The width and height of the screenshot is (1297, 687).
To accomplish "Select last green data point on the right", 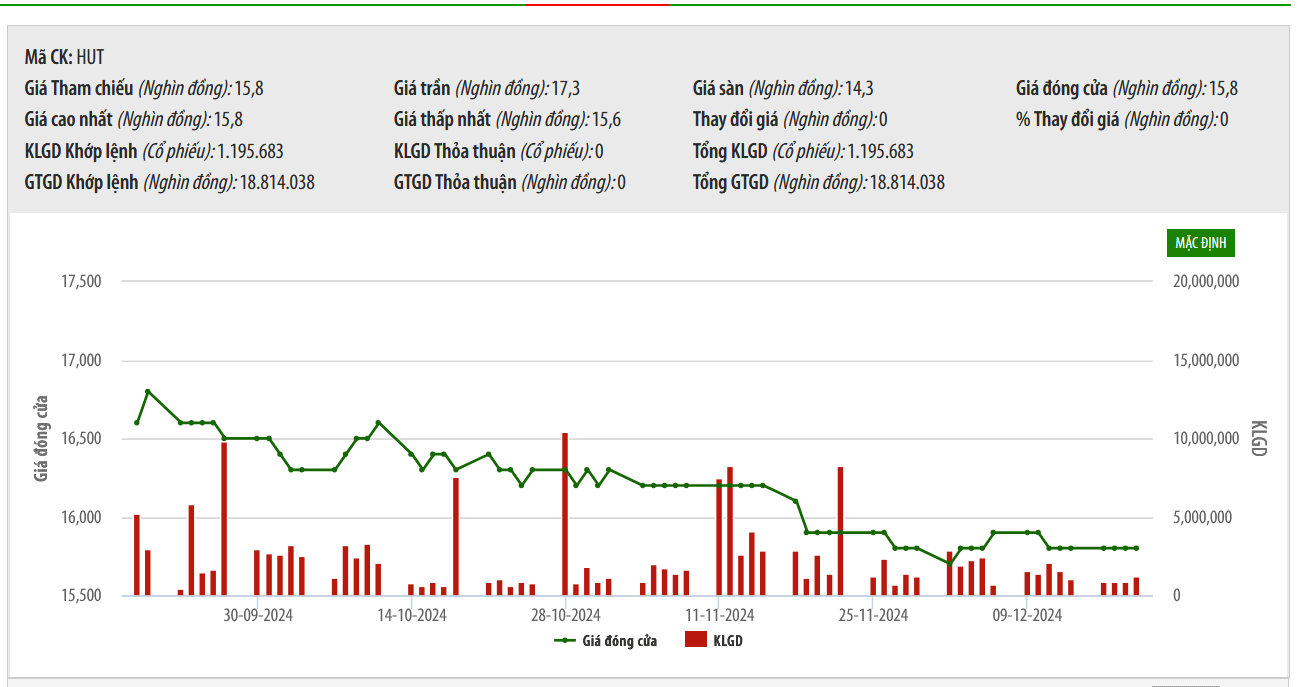I will pos(1137,548).
